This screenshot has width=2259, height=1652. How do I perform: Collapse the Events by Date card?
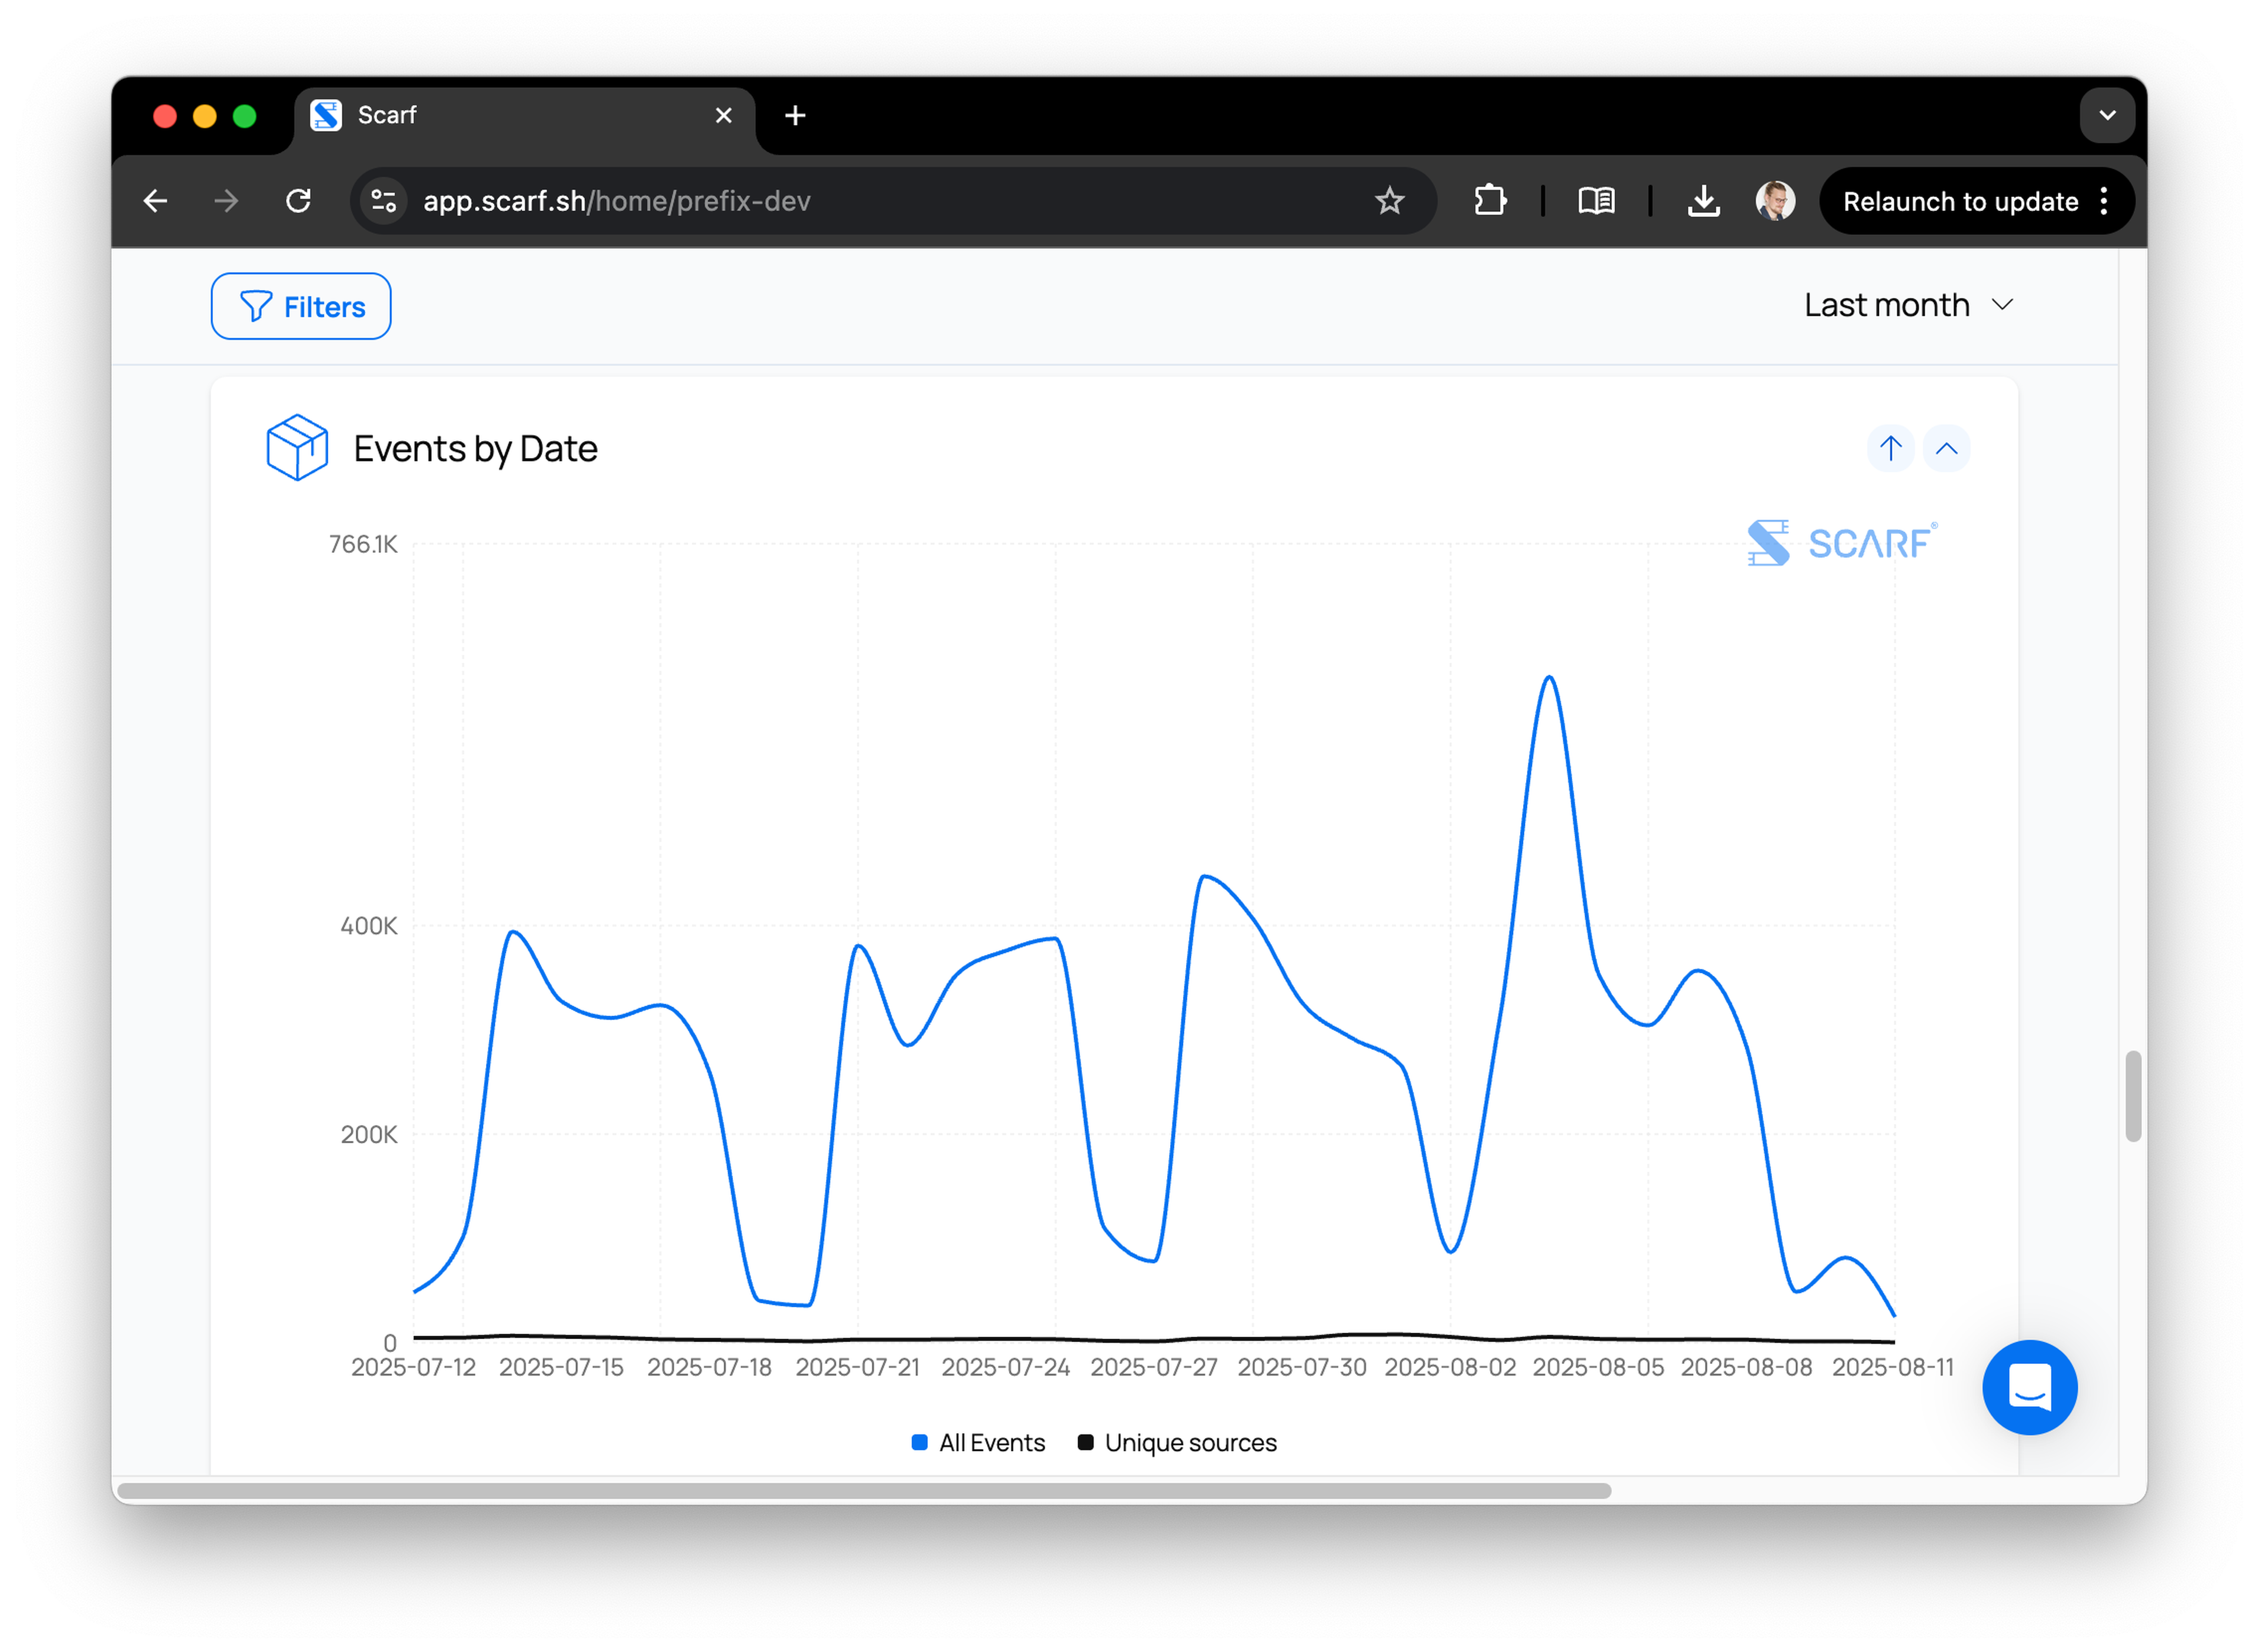point(1945,448)
